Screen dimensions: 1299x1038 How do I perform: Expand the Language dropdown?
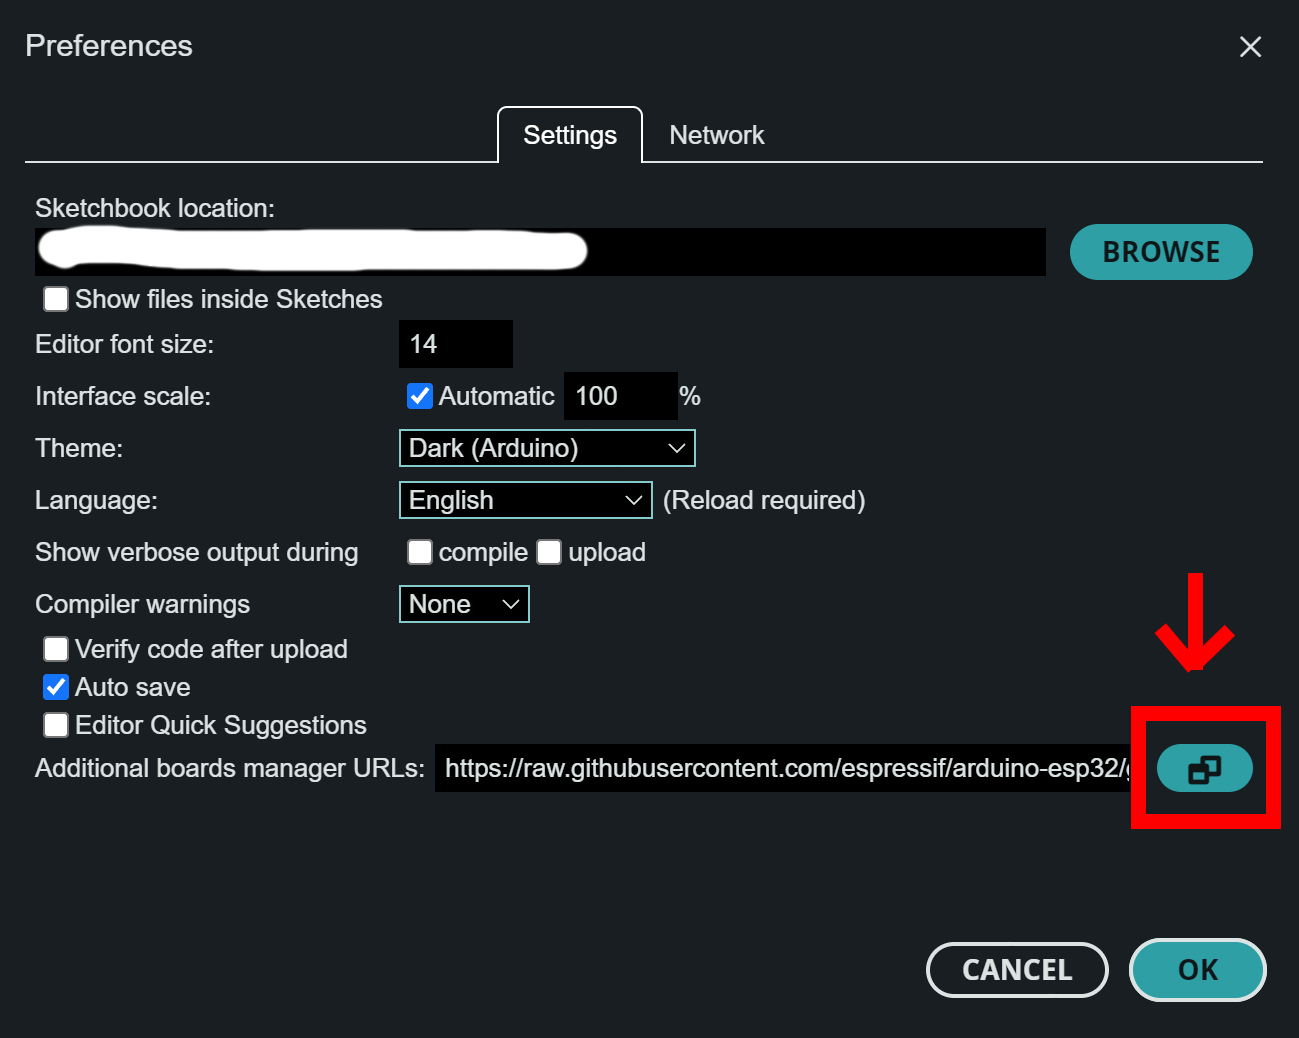pyautogui.click(x=525, y=500)
